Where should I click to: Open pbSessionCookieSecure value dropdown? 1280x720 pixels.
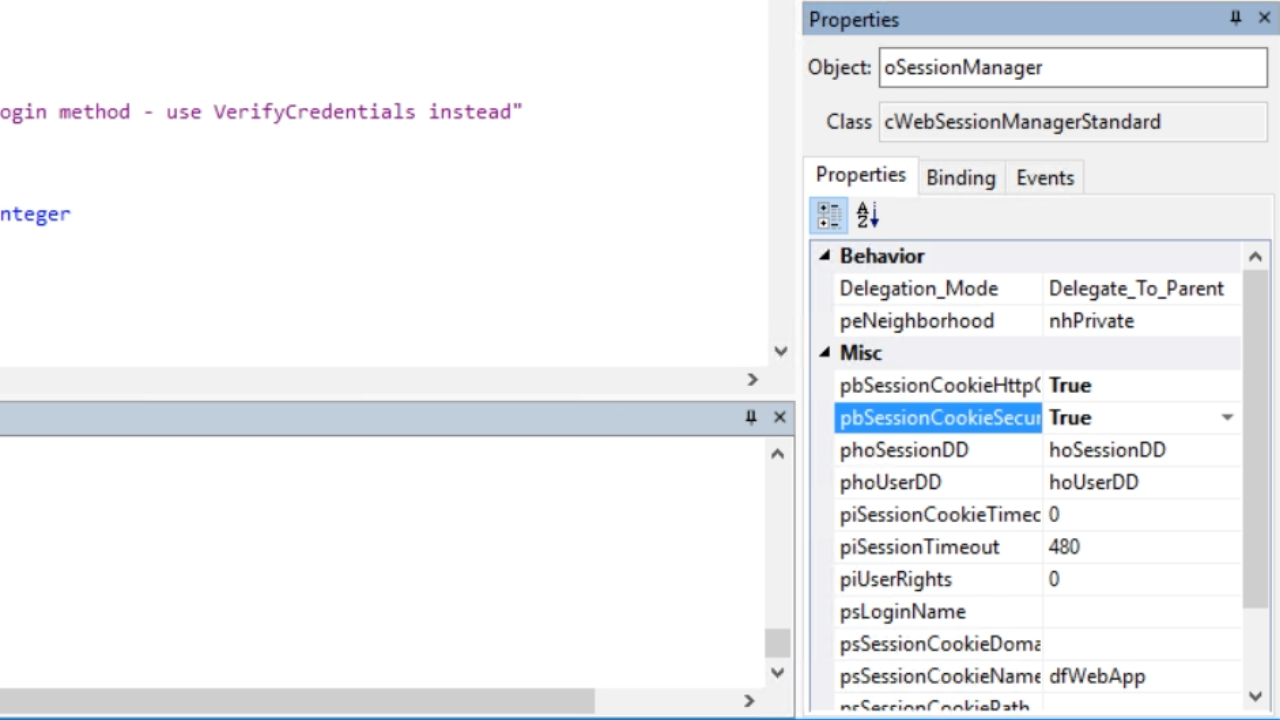[x=1227, y=417]
